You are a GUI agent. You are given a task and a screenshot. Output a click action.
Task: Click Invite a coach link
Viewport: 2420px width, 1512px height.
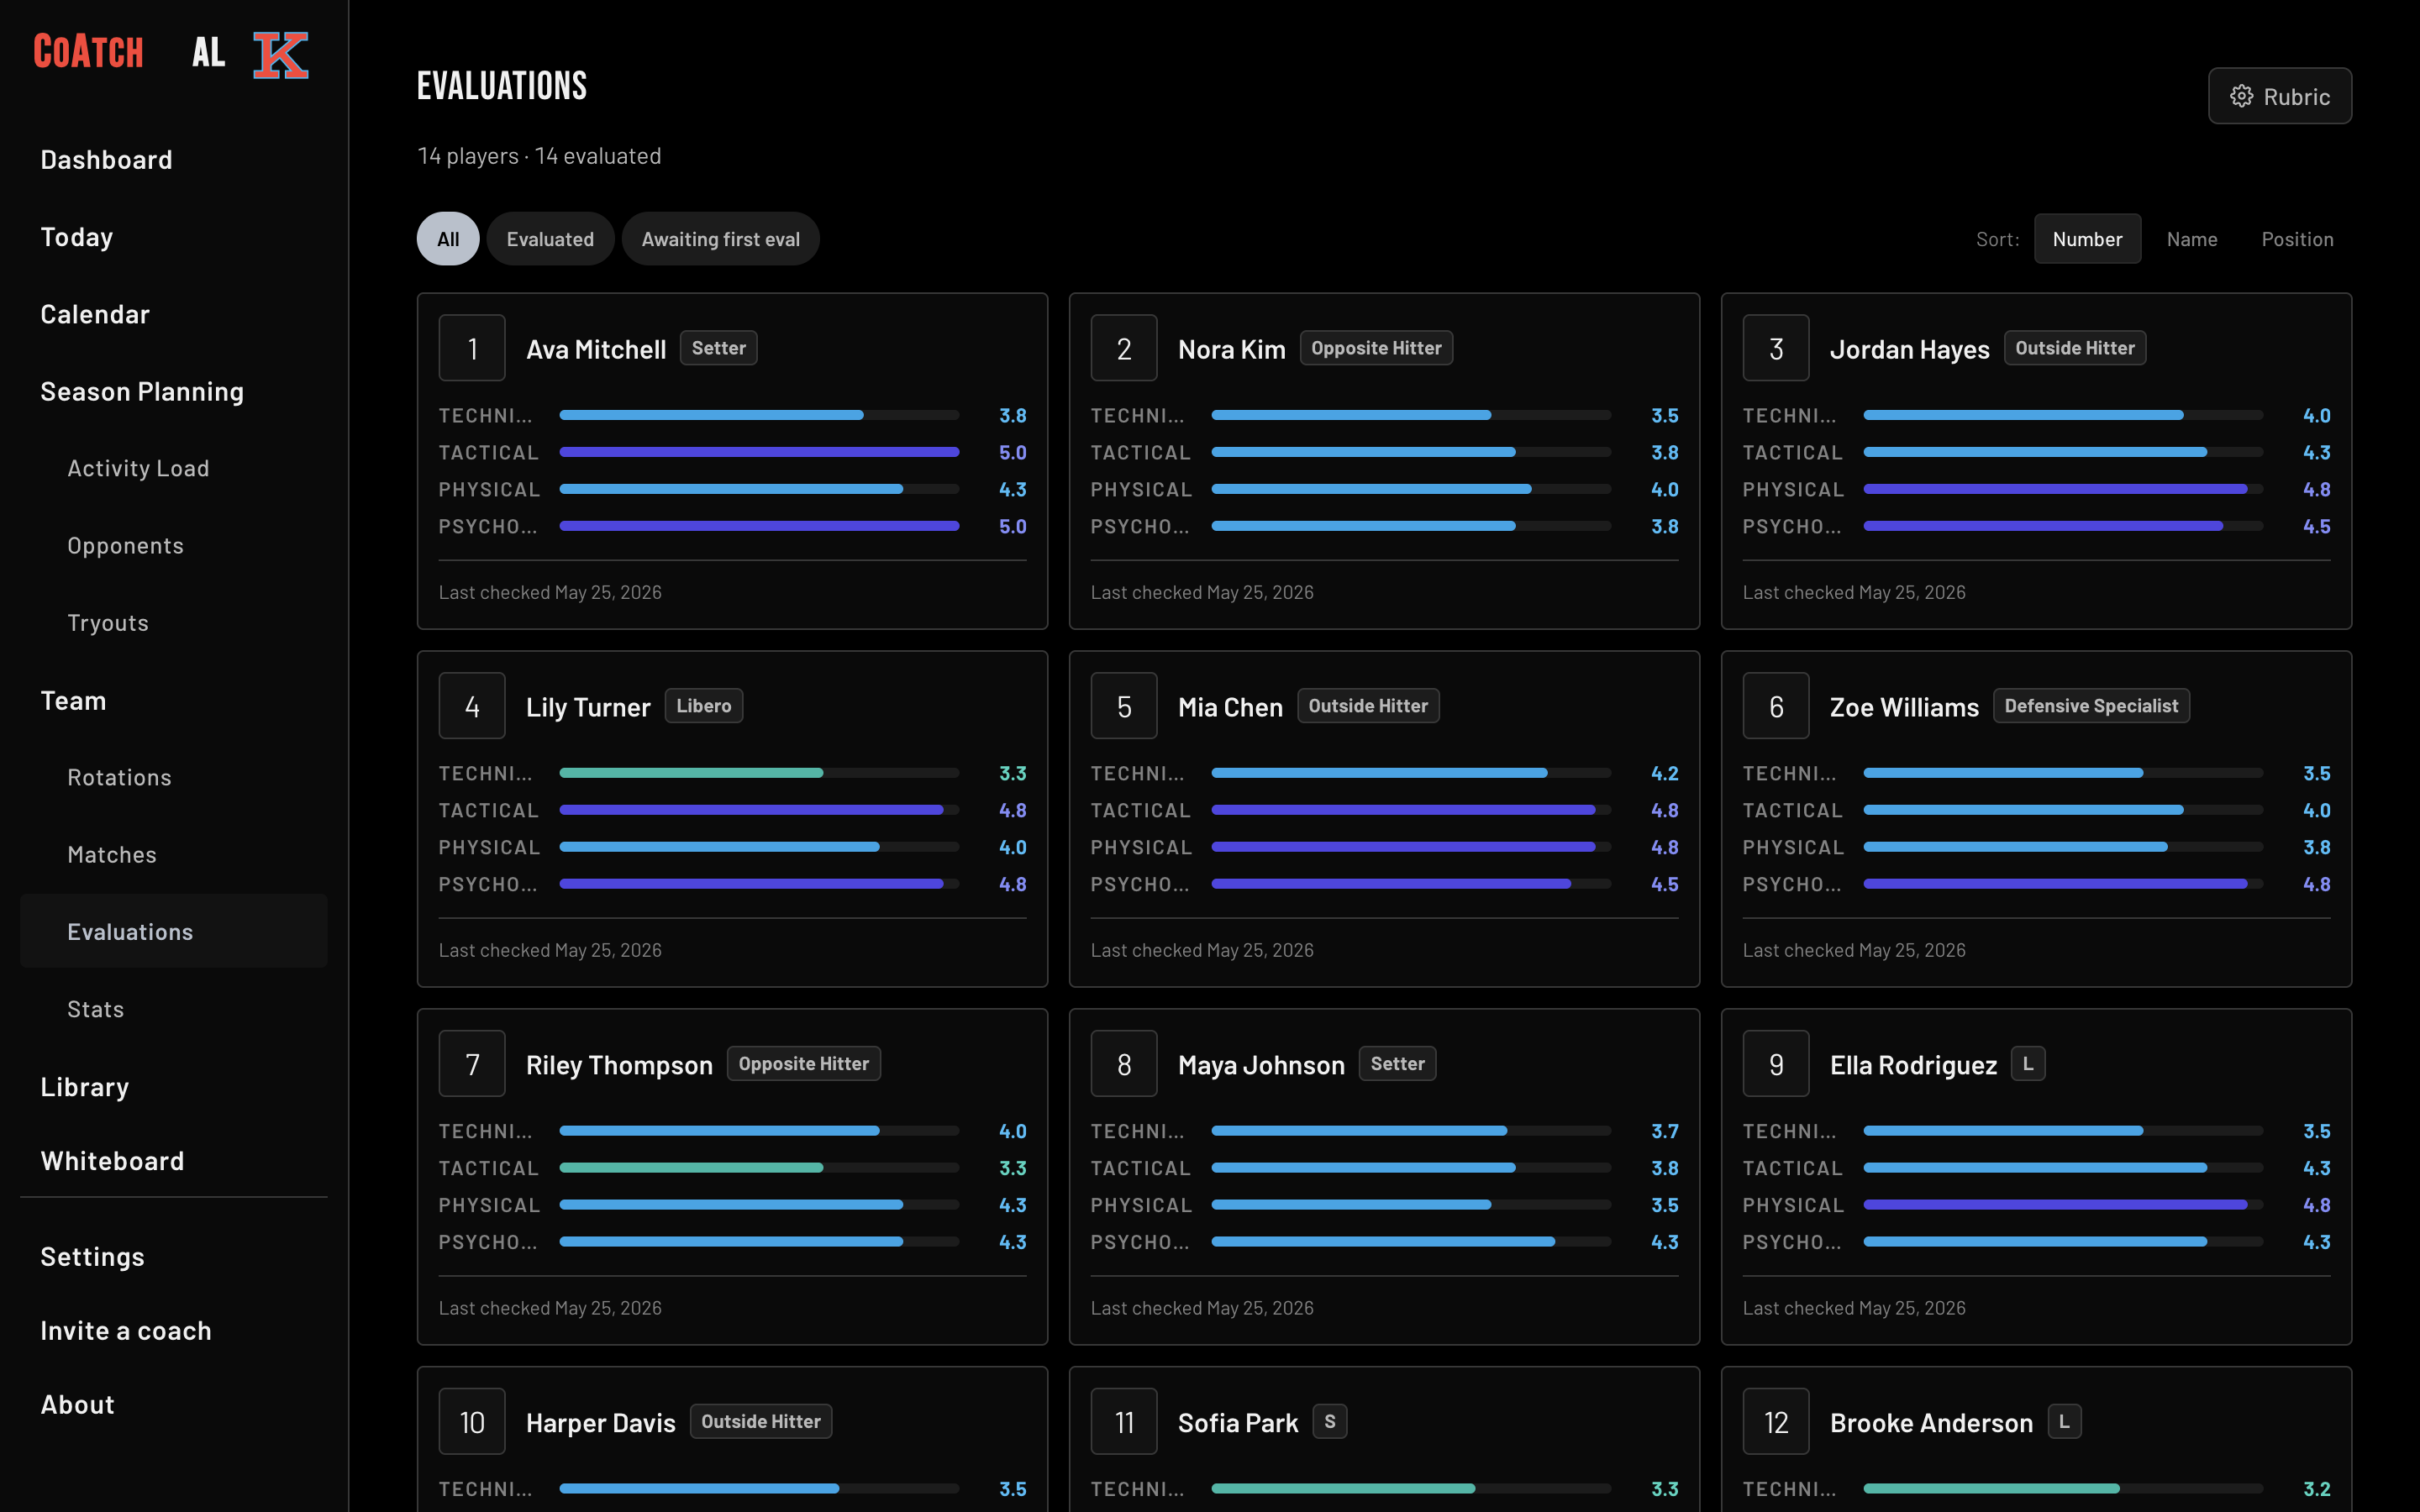174,1330
